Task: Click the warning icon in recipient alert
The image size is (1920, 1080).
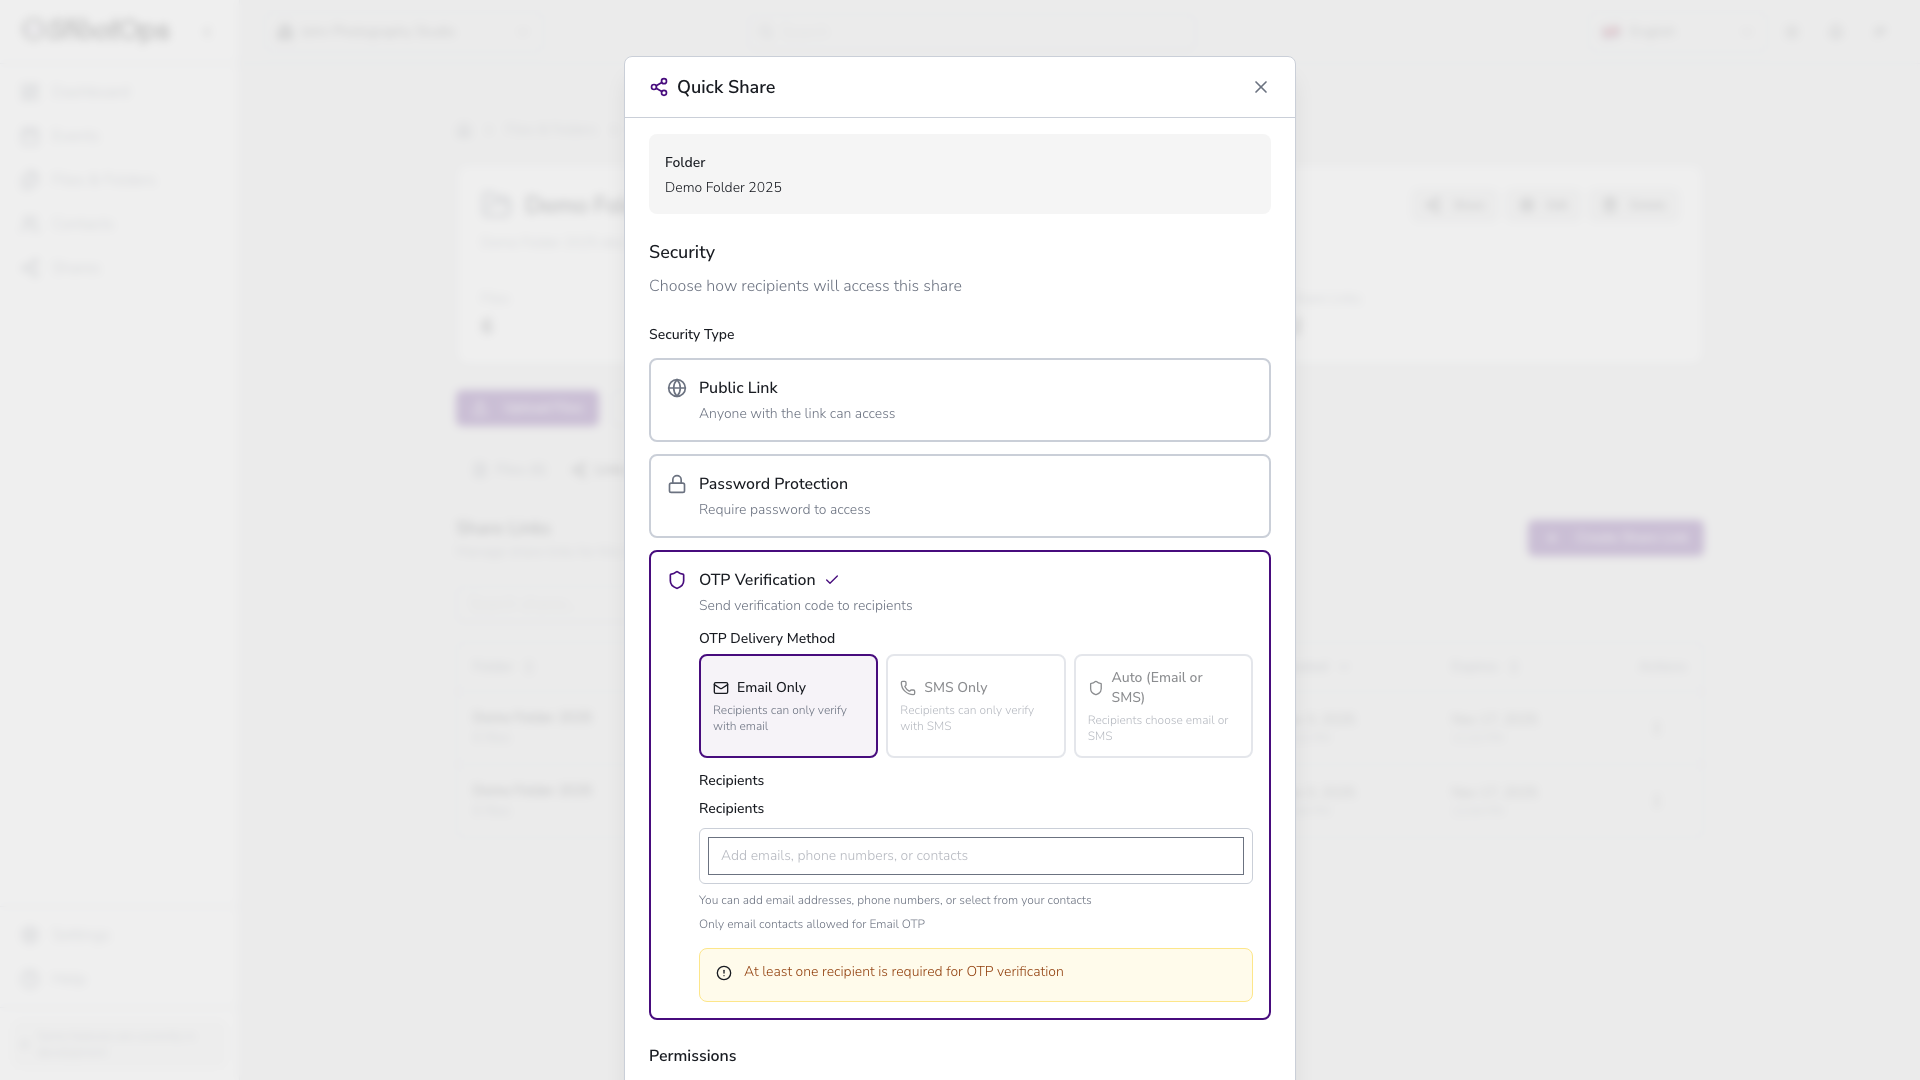Action: point(724,973)
